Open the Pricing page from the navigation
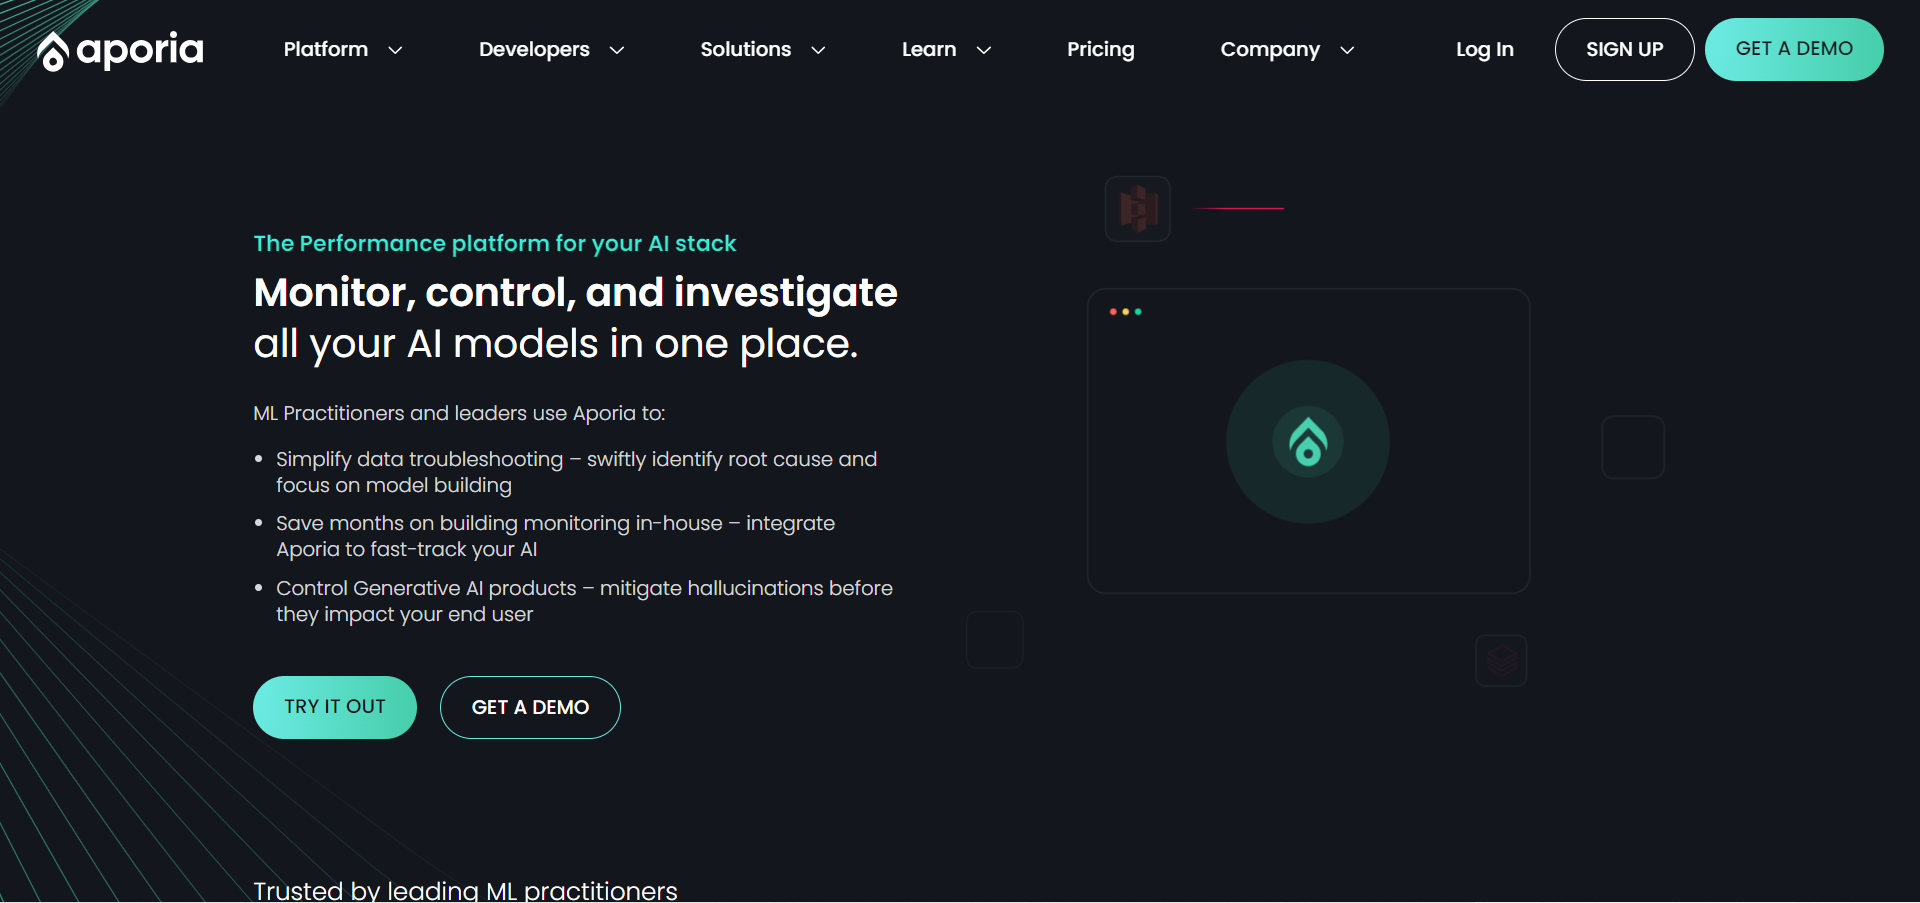1920x903 pixels. [x=1100, y=49]
